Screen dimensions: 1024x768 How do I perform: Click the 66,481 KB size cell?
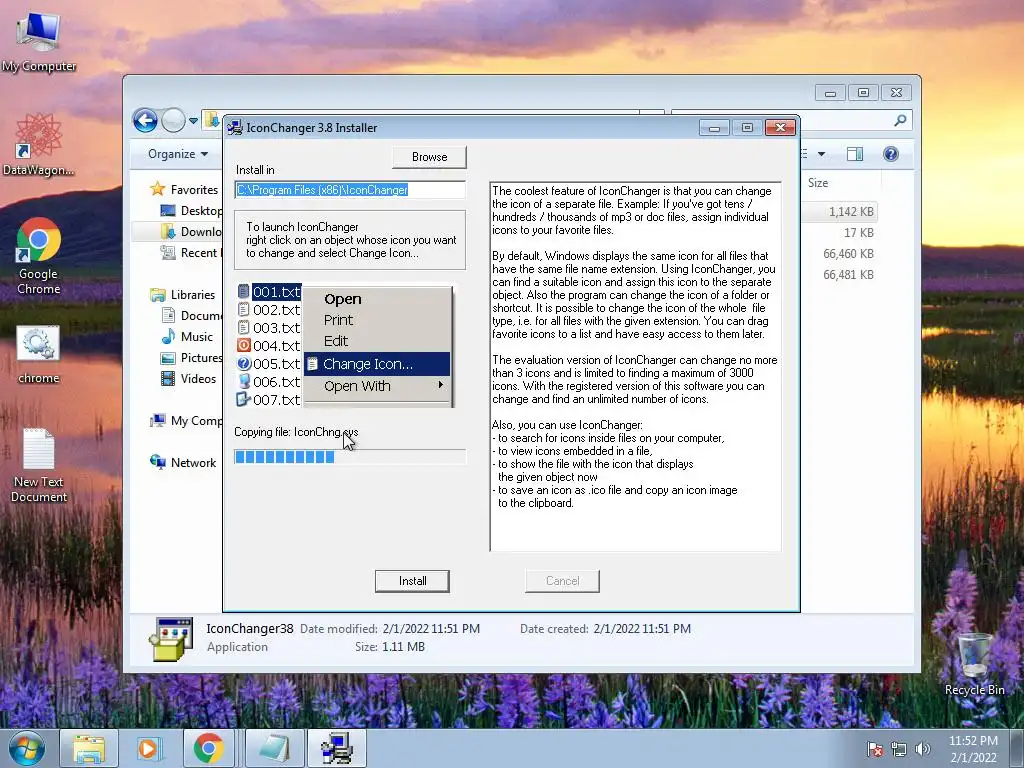pyautogui.click(x=848, y=274)
